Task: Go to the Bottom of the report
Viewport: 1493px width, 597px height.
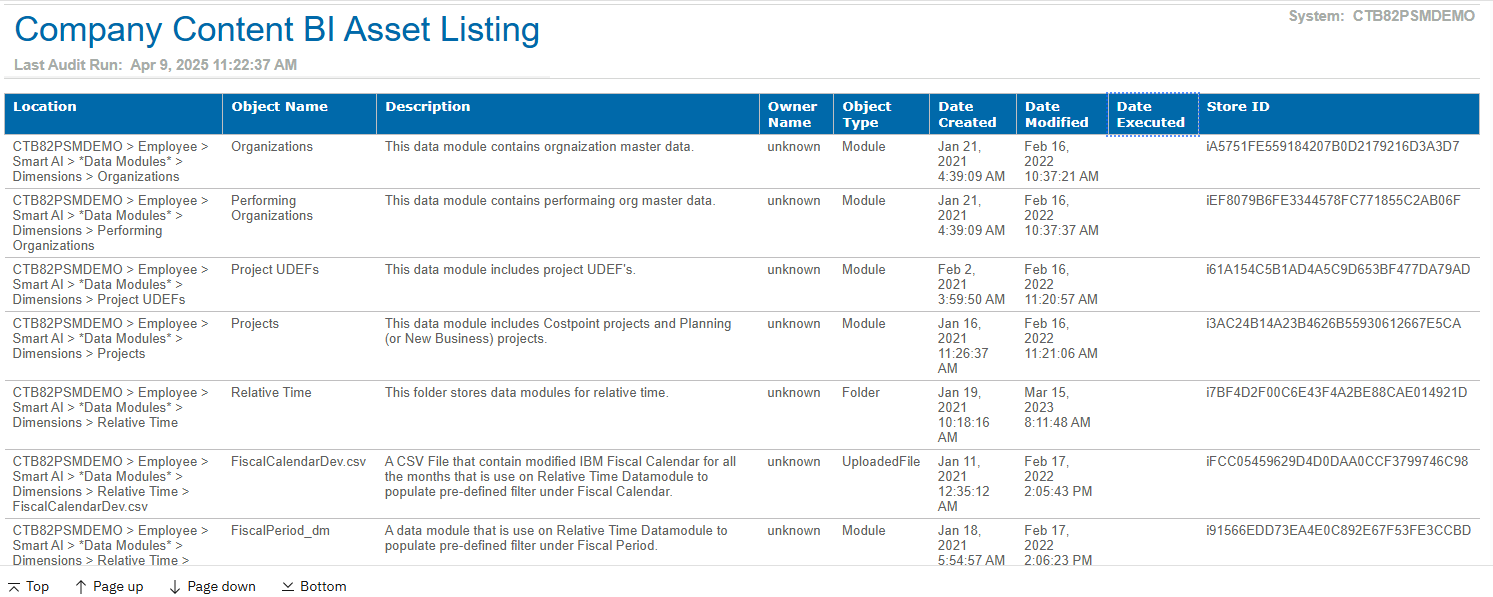Action: pos(323,587)
